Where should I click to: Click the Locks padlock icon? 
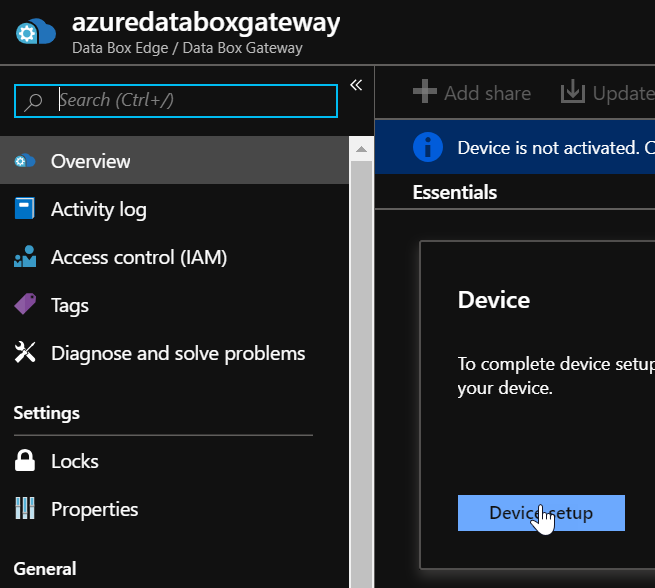pyautogui.click(x=24, y=461)
